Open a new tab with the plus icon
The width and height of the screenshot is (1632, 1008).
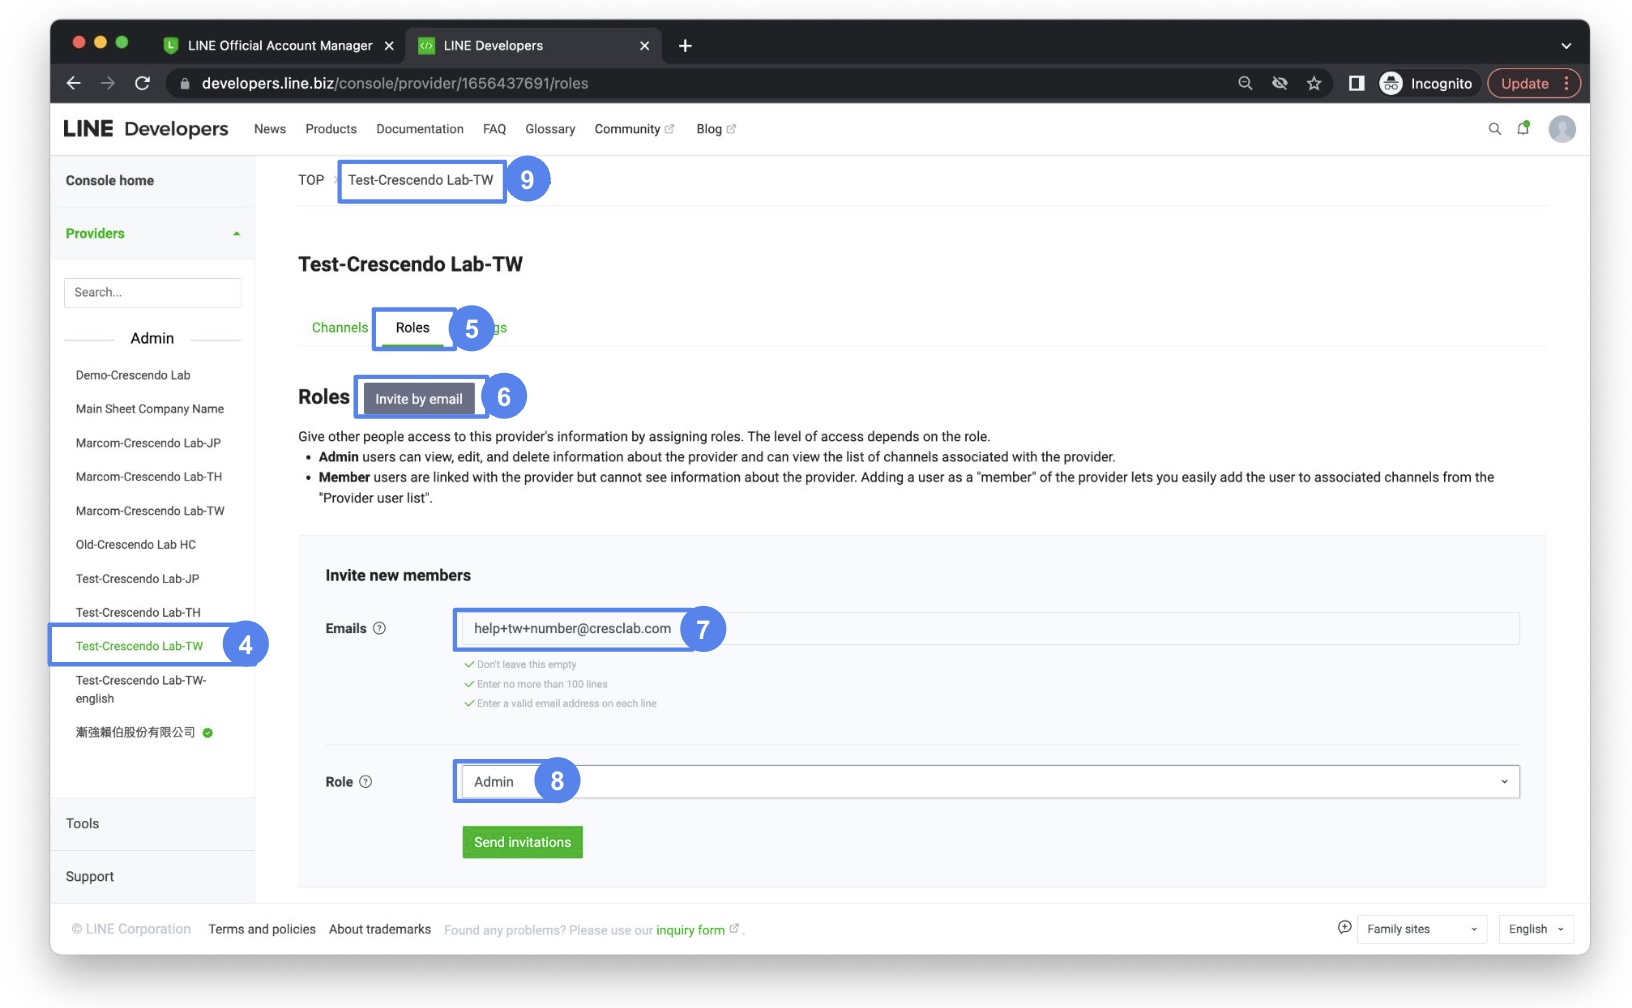click(685, 45)
